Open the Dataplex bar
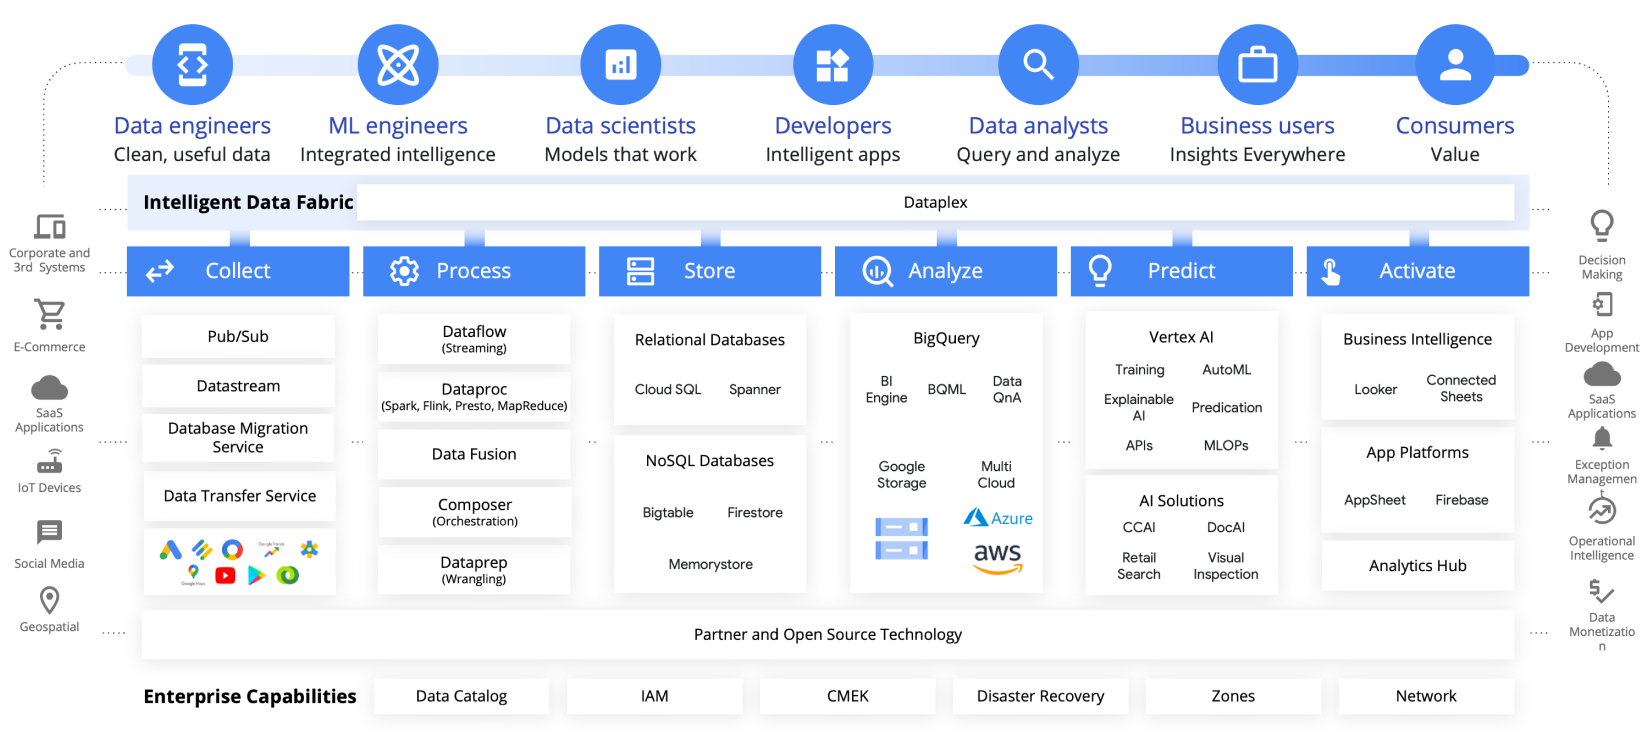The height and width of the screenshot is (756, 1648). click(936, 202)
